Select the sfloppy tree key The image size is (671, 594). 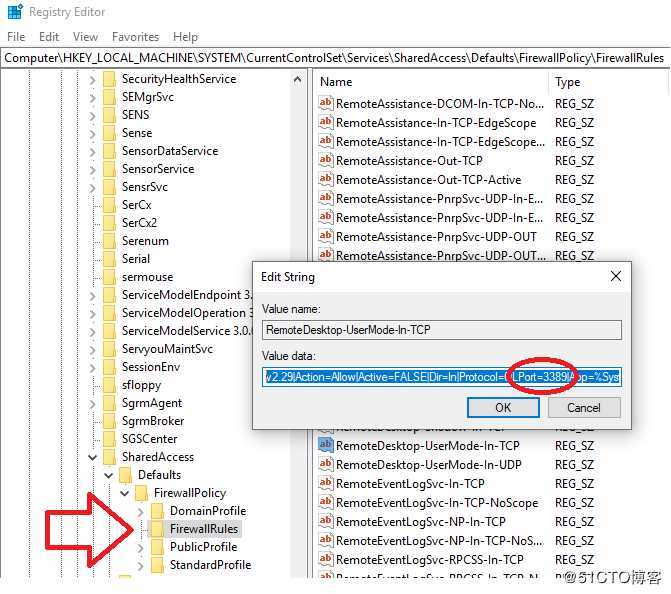(141, 385)
